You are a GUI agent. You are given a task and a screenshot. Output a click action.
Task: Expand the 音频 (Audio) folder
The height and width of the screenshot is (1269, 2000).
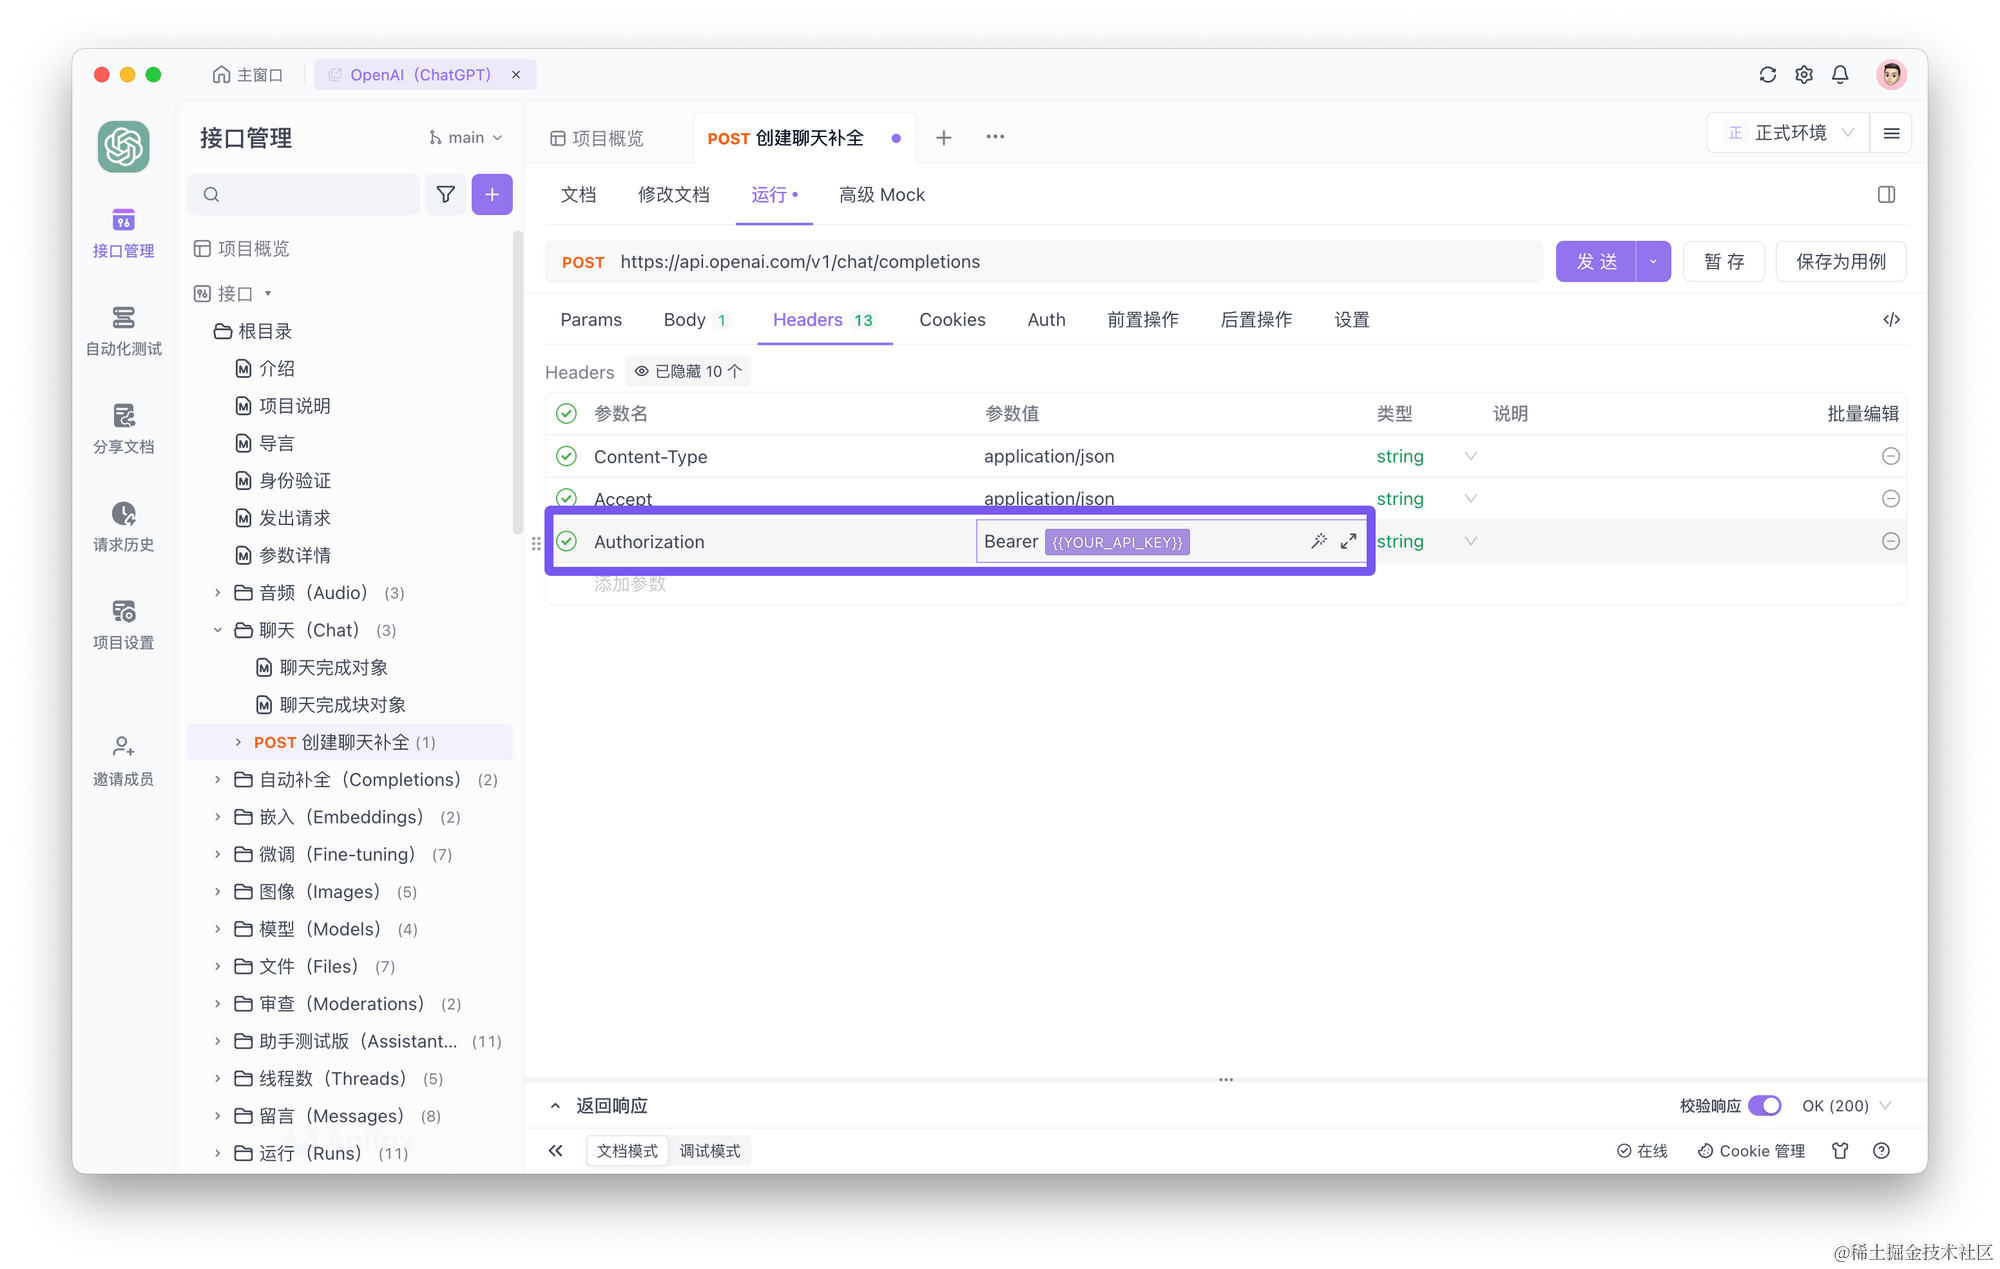tap(218, 593)
